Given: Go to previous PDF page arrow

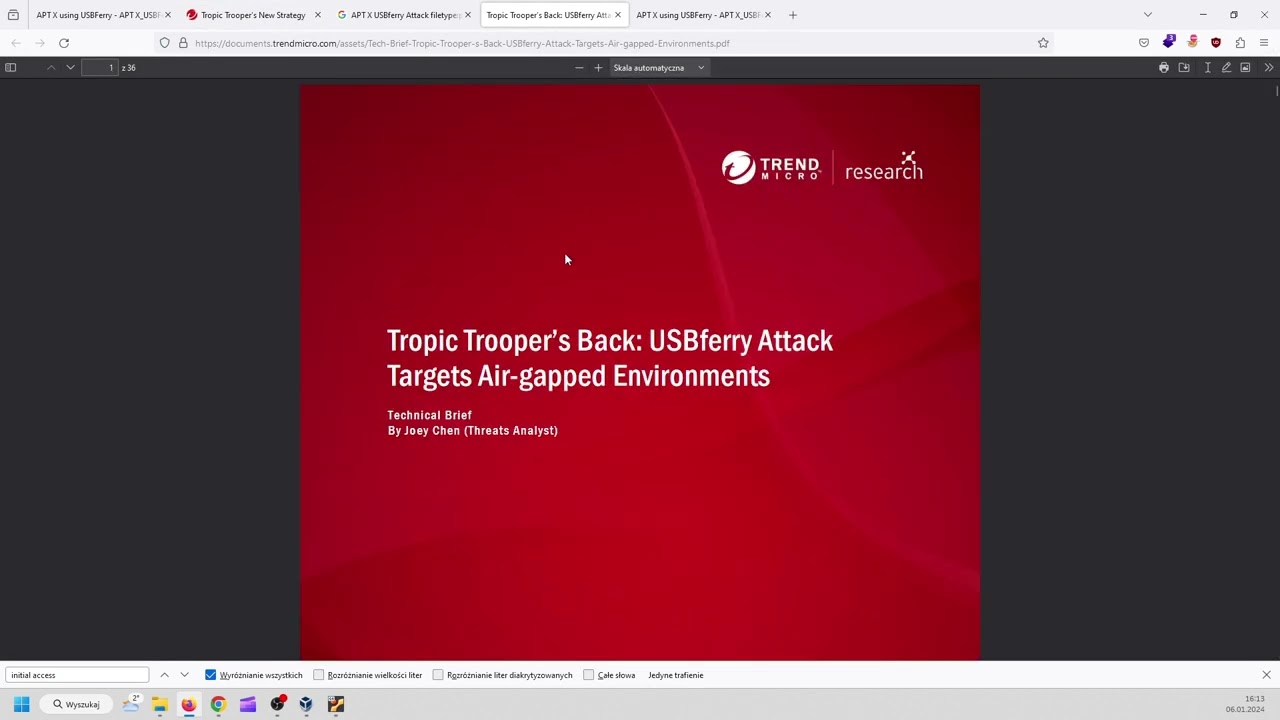Looking at the screenshot, I should point(51,67).
